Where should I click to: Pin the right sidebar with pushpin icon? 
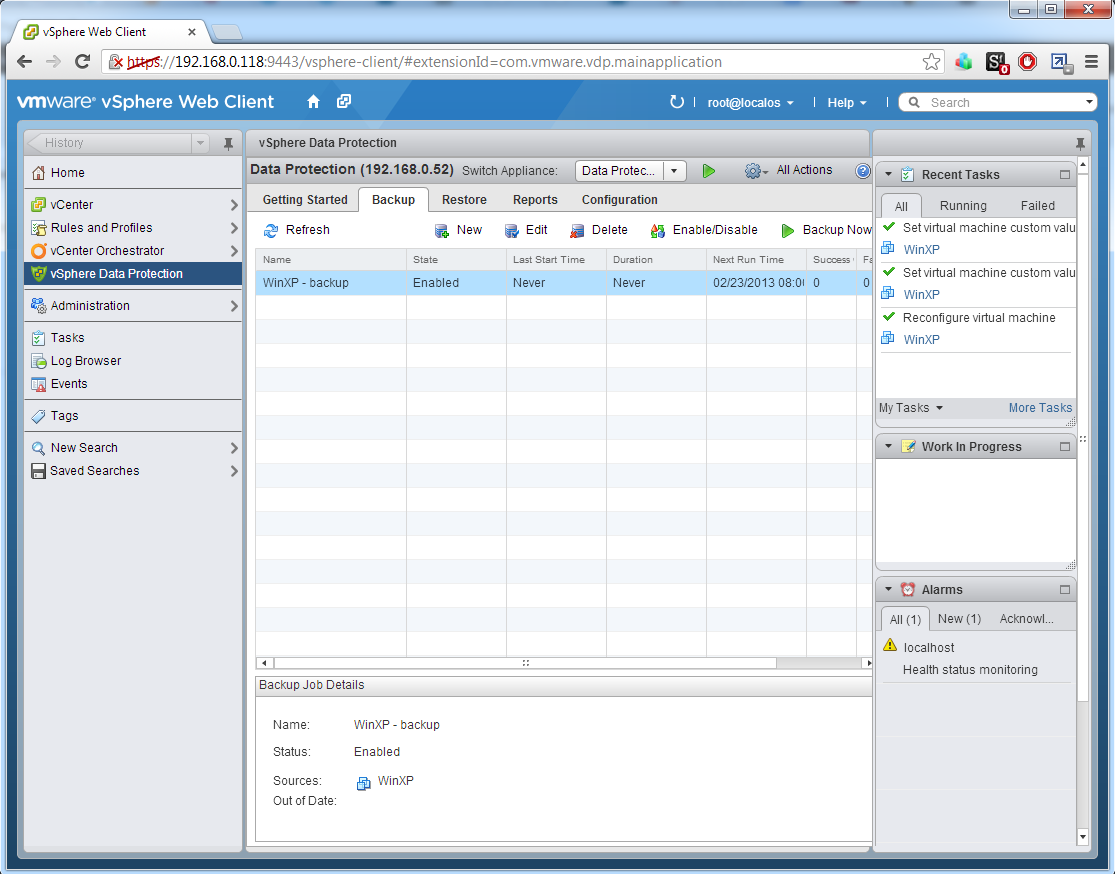(1080, 144)
